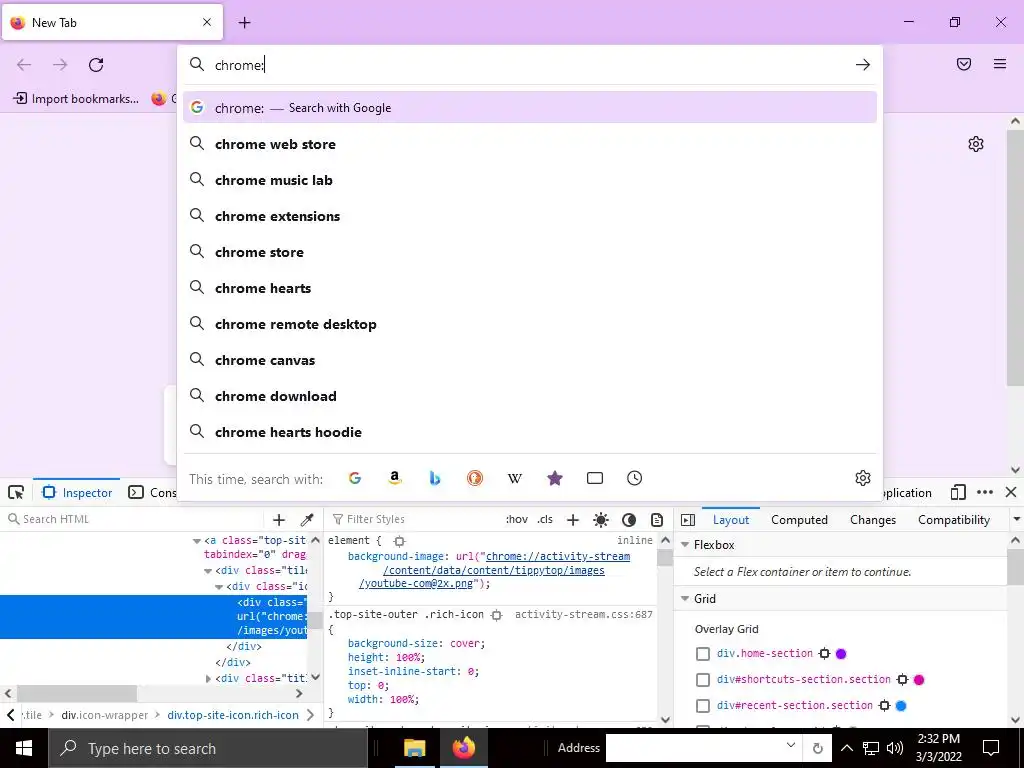This screenshot has width=1024, height=768.
Task: Switch to the Inspector tab
Action: point(77,492)
